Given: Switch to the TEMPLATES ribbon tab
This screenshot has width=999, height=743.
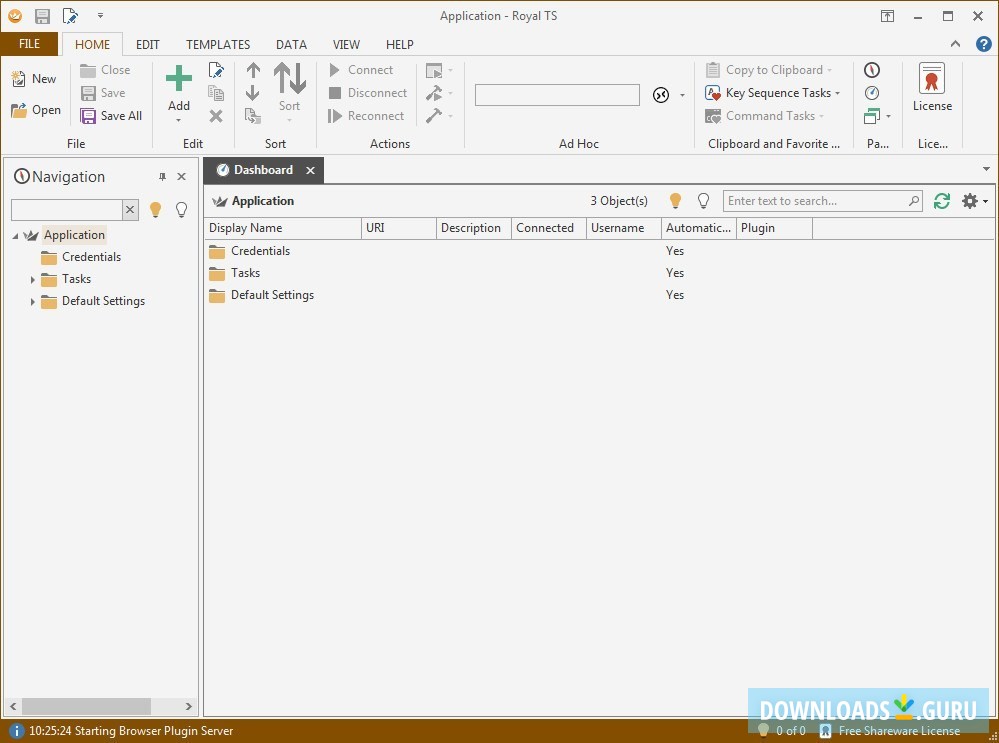Looking at the screenshot, I should click(218, 44).
